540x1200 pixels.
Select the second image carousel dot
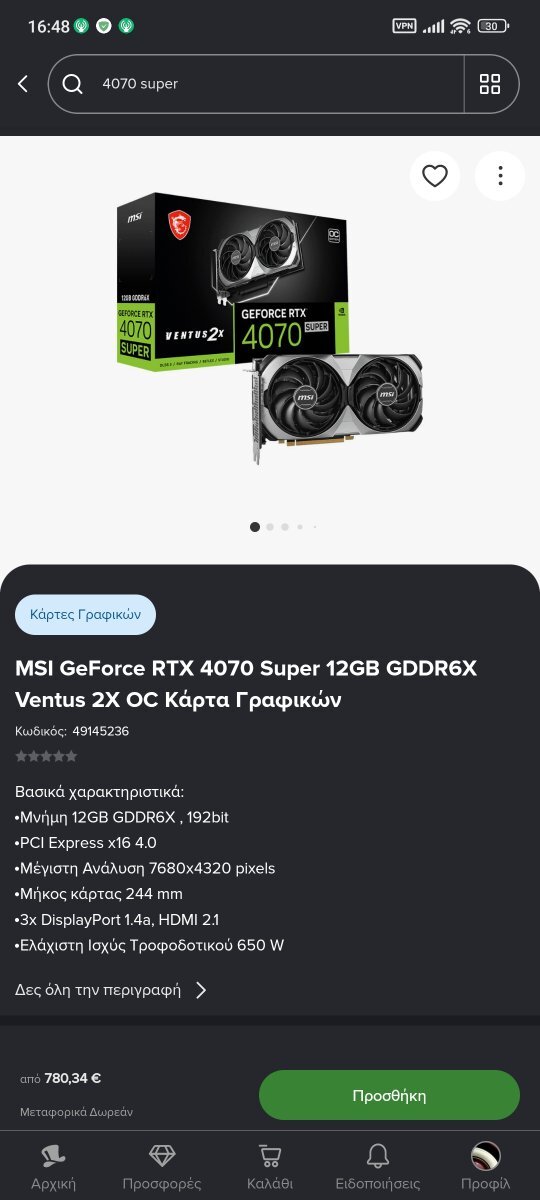click(270, 527)
